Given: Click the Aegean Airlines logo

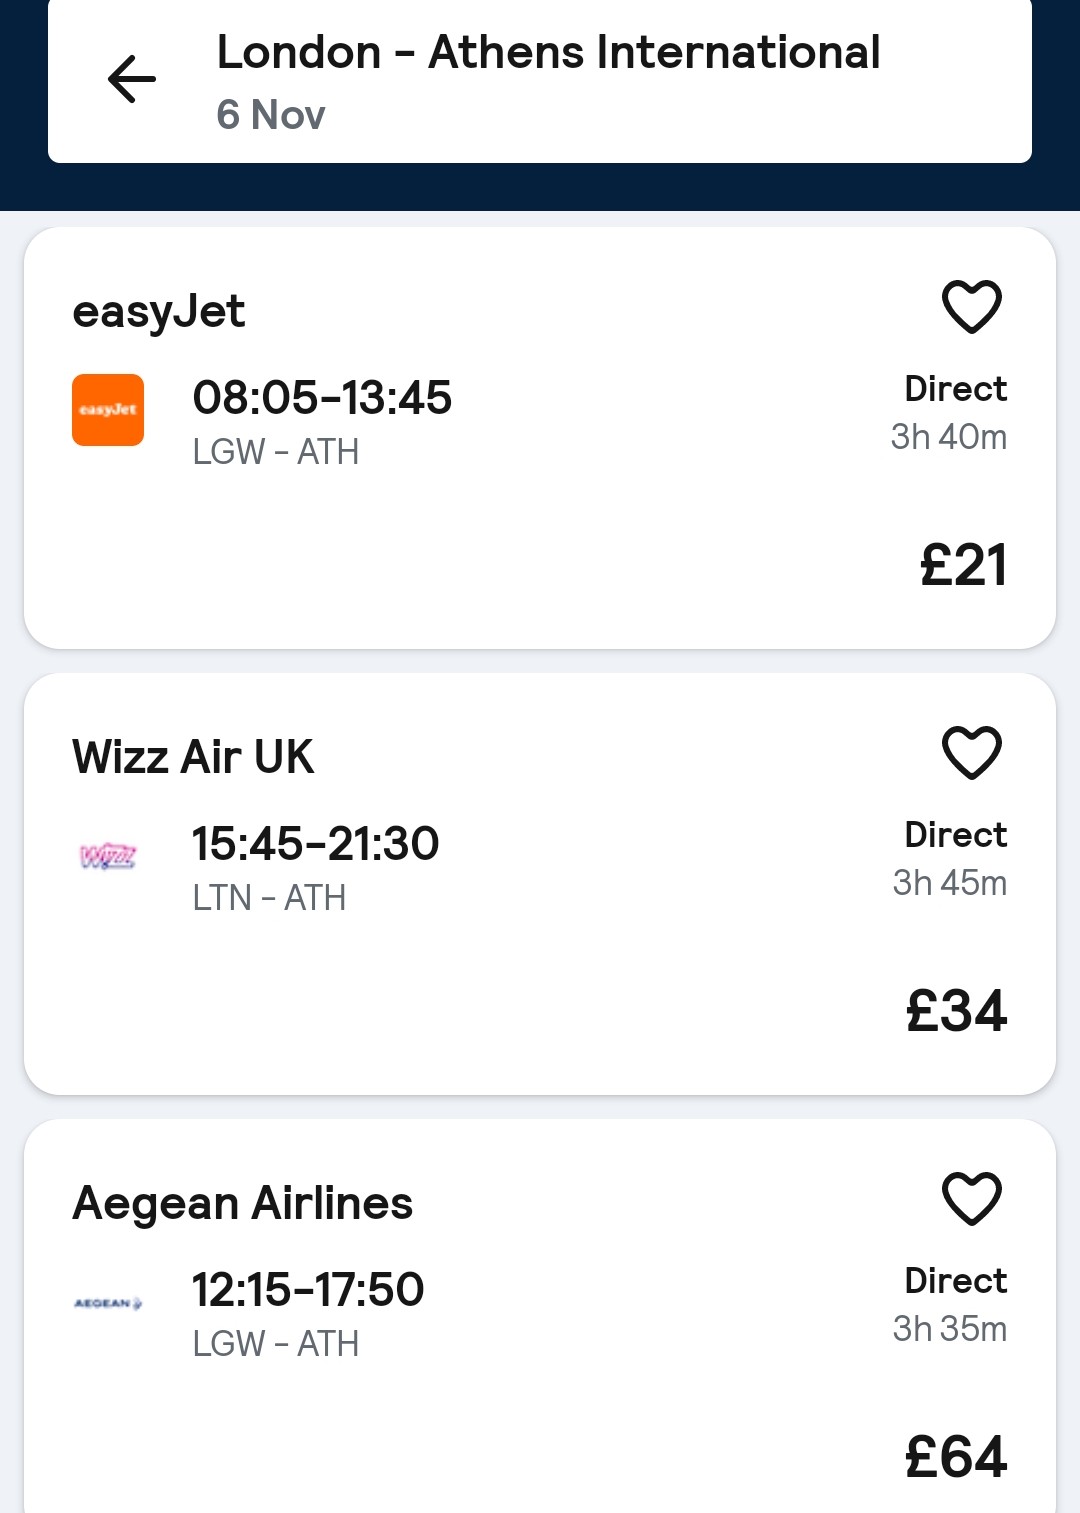Looking at the screenshot, I should [108, 1303].
